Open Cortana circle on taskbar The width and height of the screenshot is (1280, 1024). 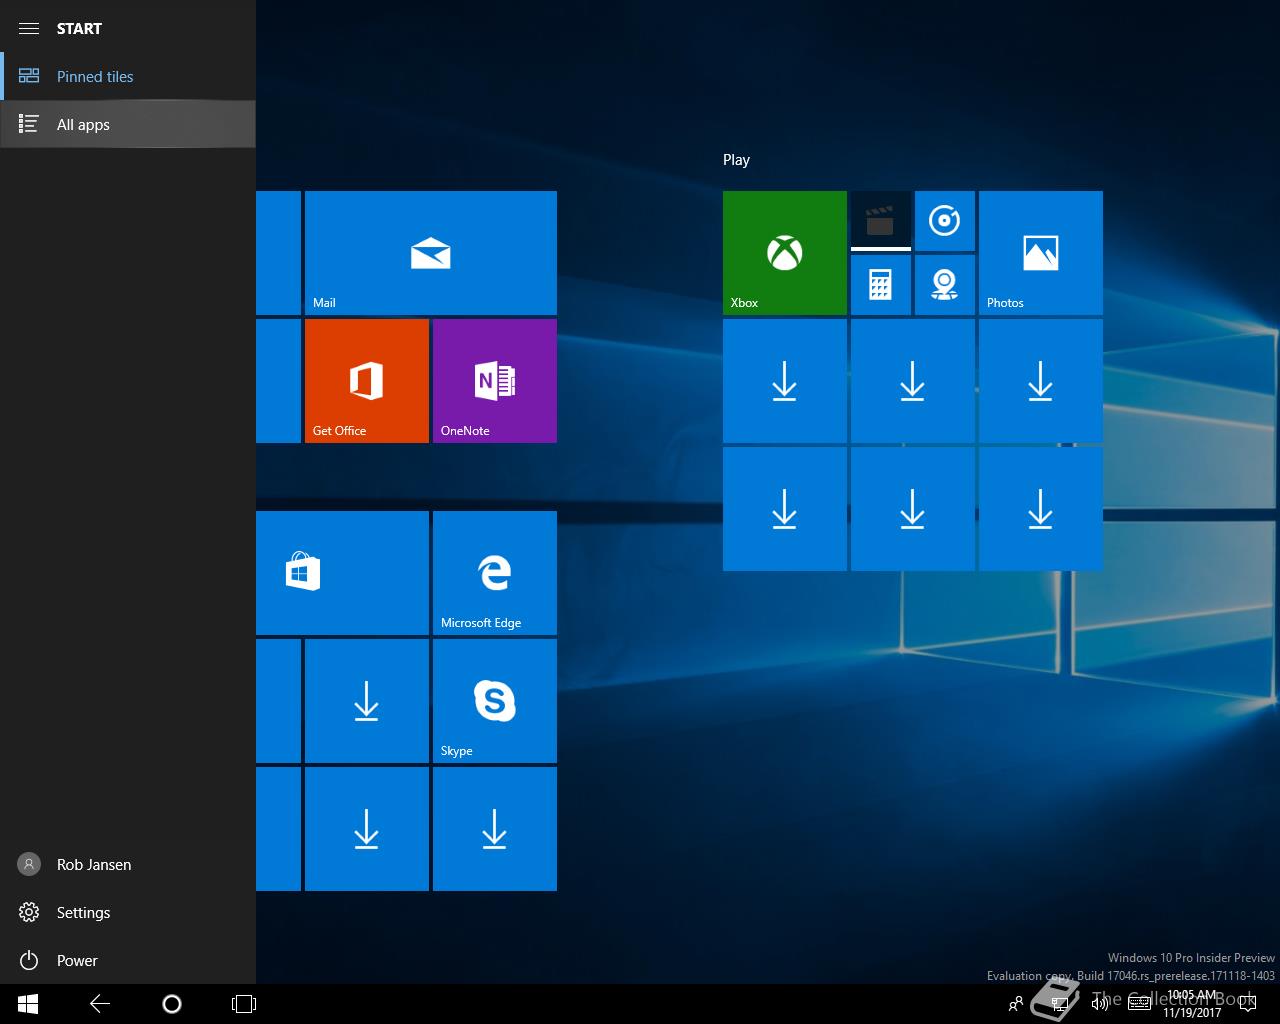tap(172, 1004)
